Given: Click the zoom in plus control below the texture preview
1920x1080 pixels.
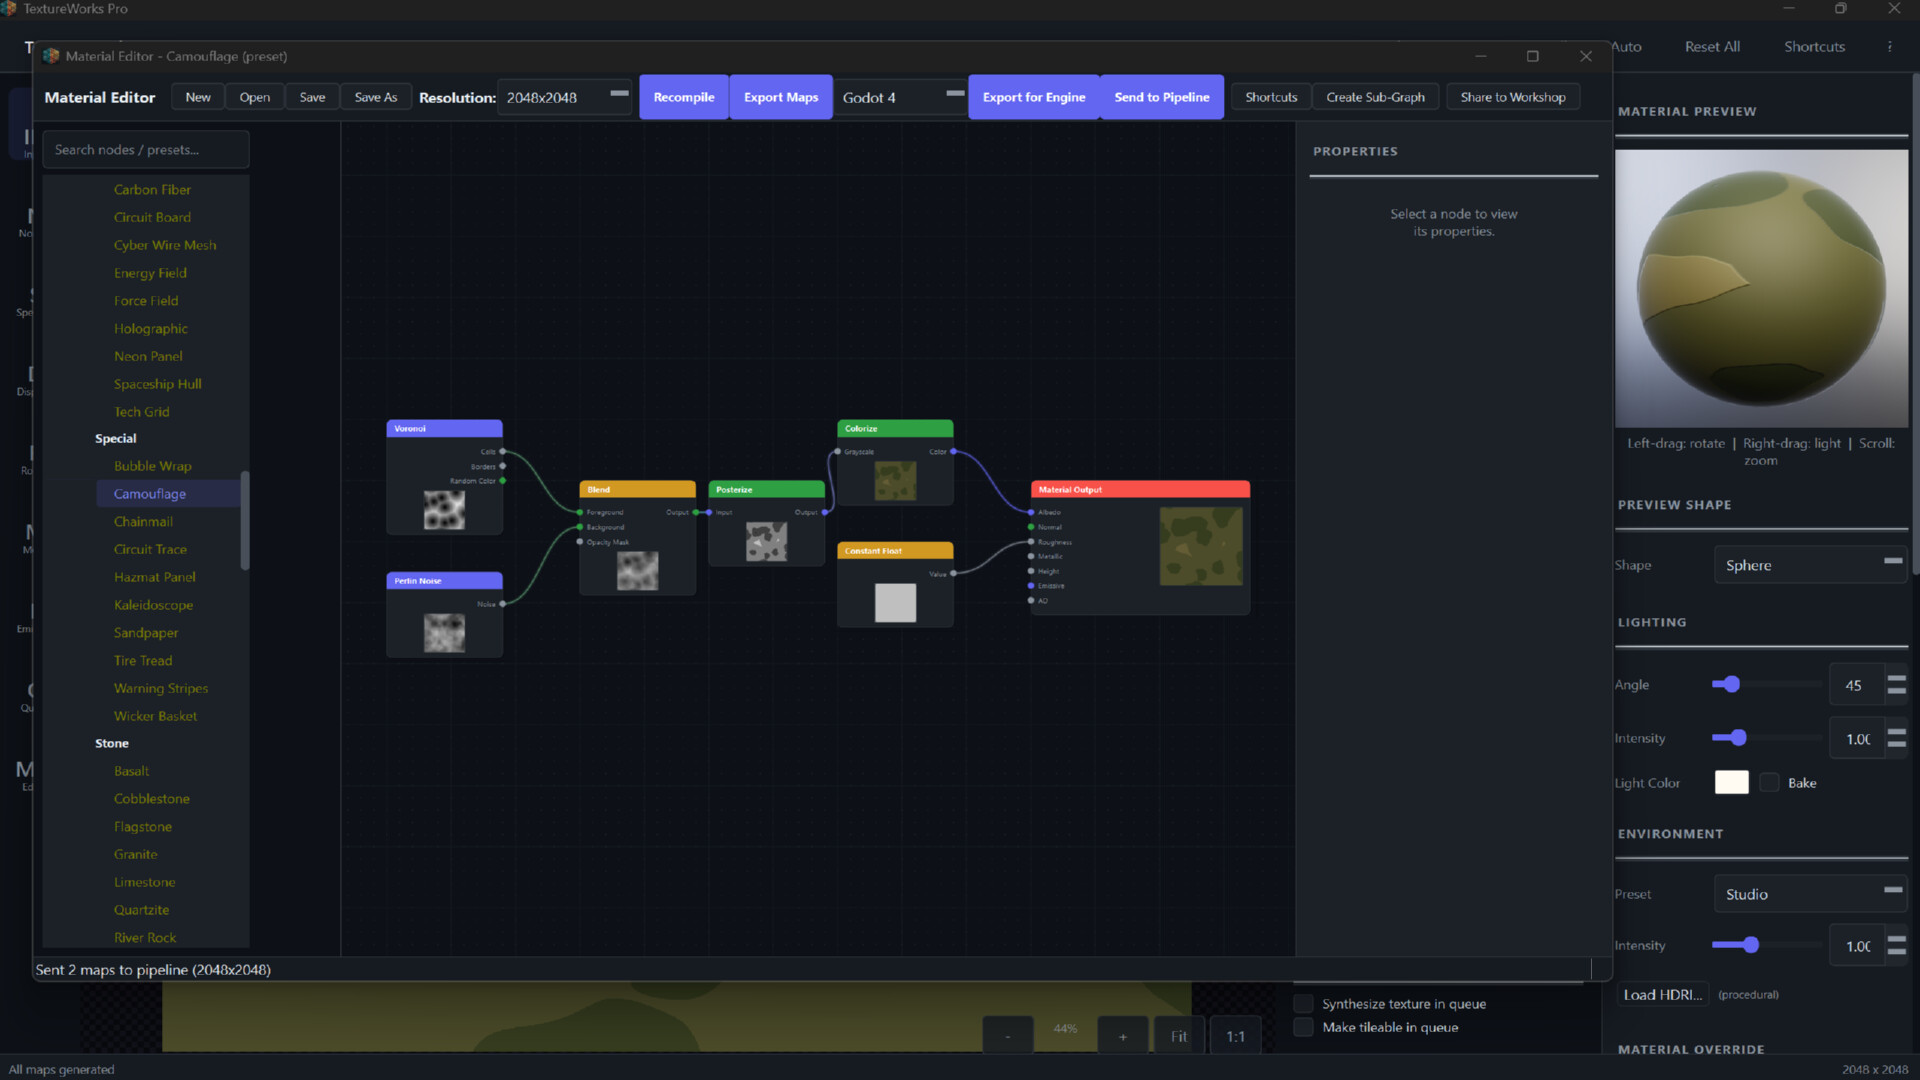Looking at the screenshot, I should click(x=1122, y=1034).
